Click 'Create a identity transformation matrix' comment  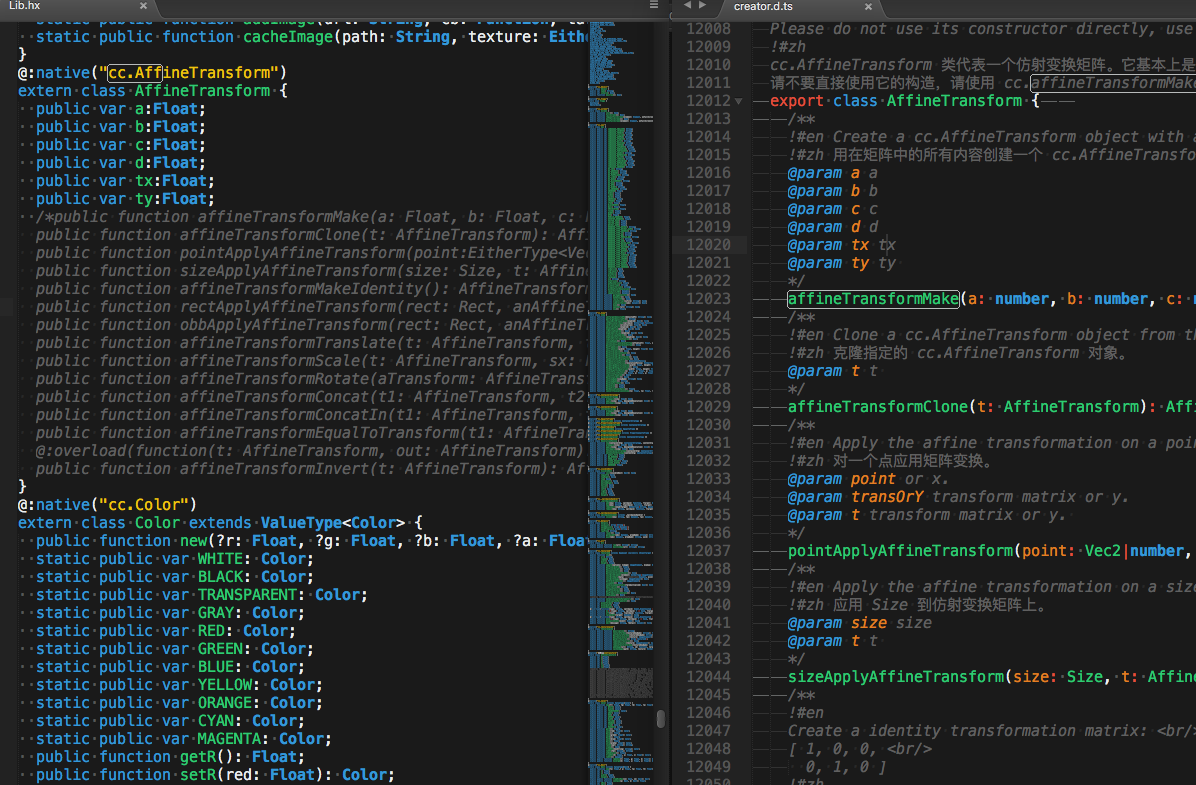(992, 731)
